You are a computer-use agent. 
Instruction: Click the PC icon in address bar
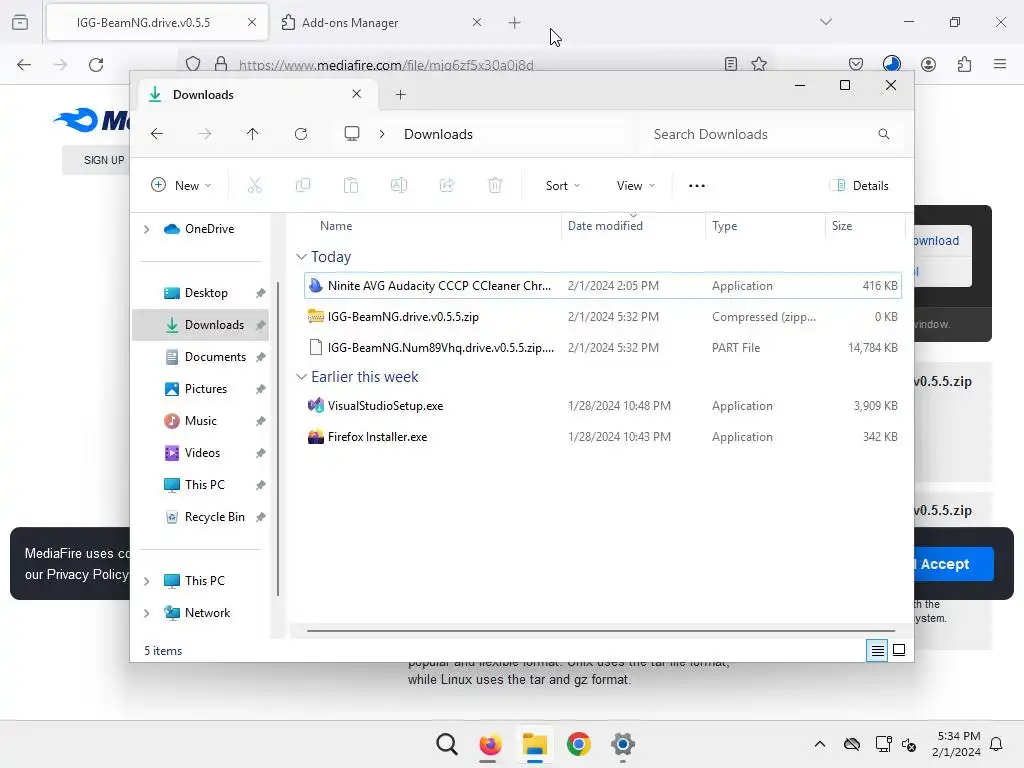point(352,134)
